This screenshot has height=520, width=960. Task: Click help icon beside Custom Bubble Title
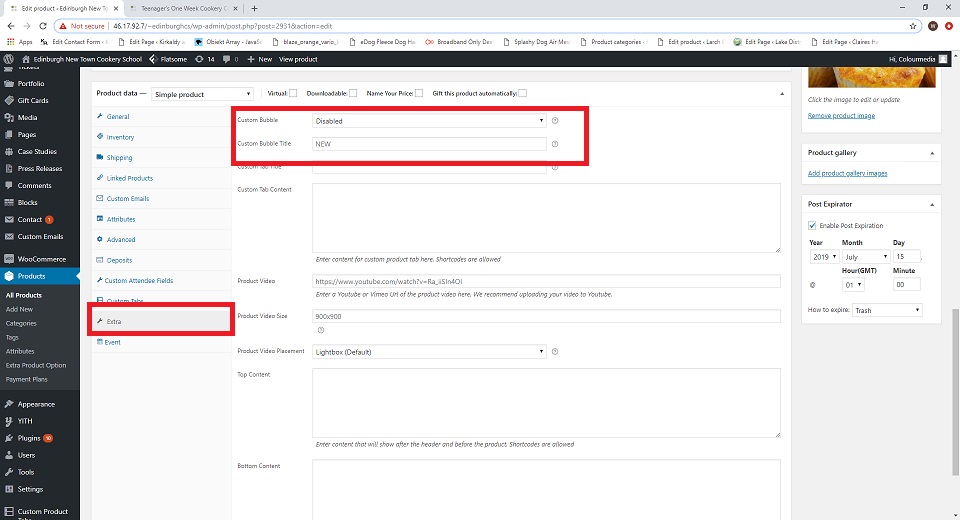(x=555, y=144)
